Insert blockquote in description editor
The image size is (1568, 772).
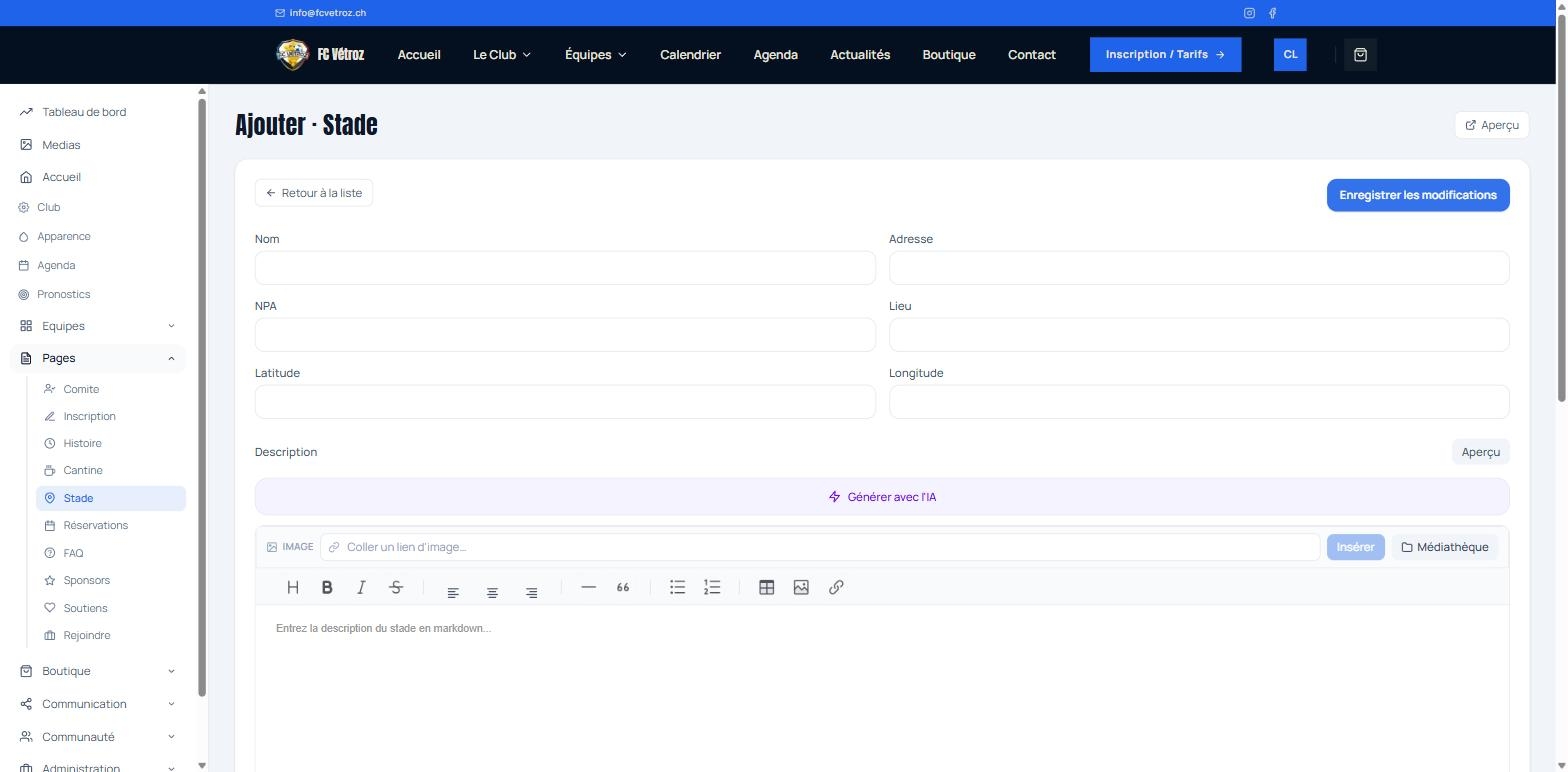pos(623,588)
